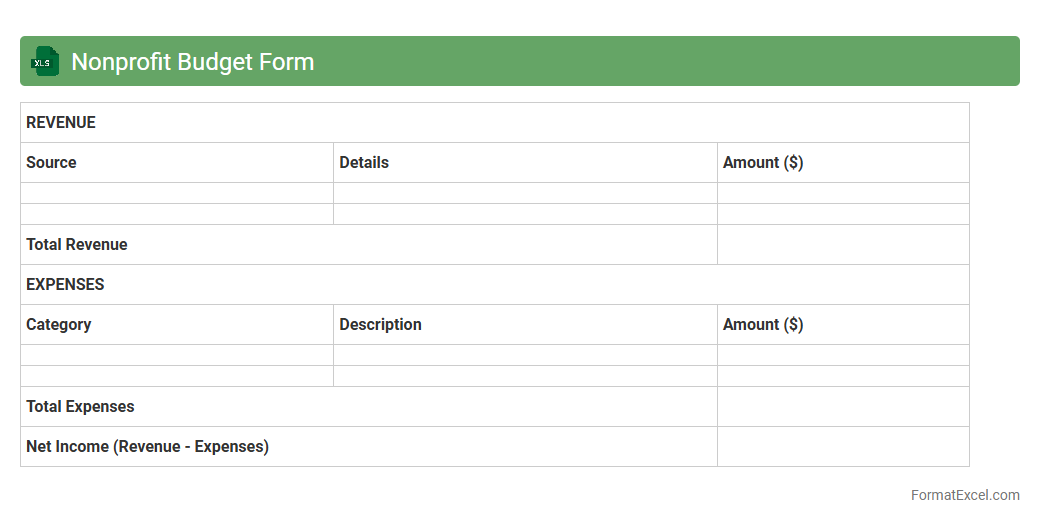
Task: Select the Total Expenses label cell
Action: click(368, 407)
